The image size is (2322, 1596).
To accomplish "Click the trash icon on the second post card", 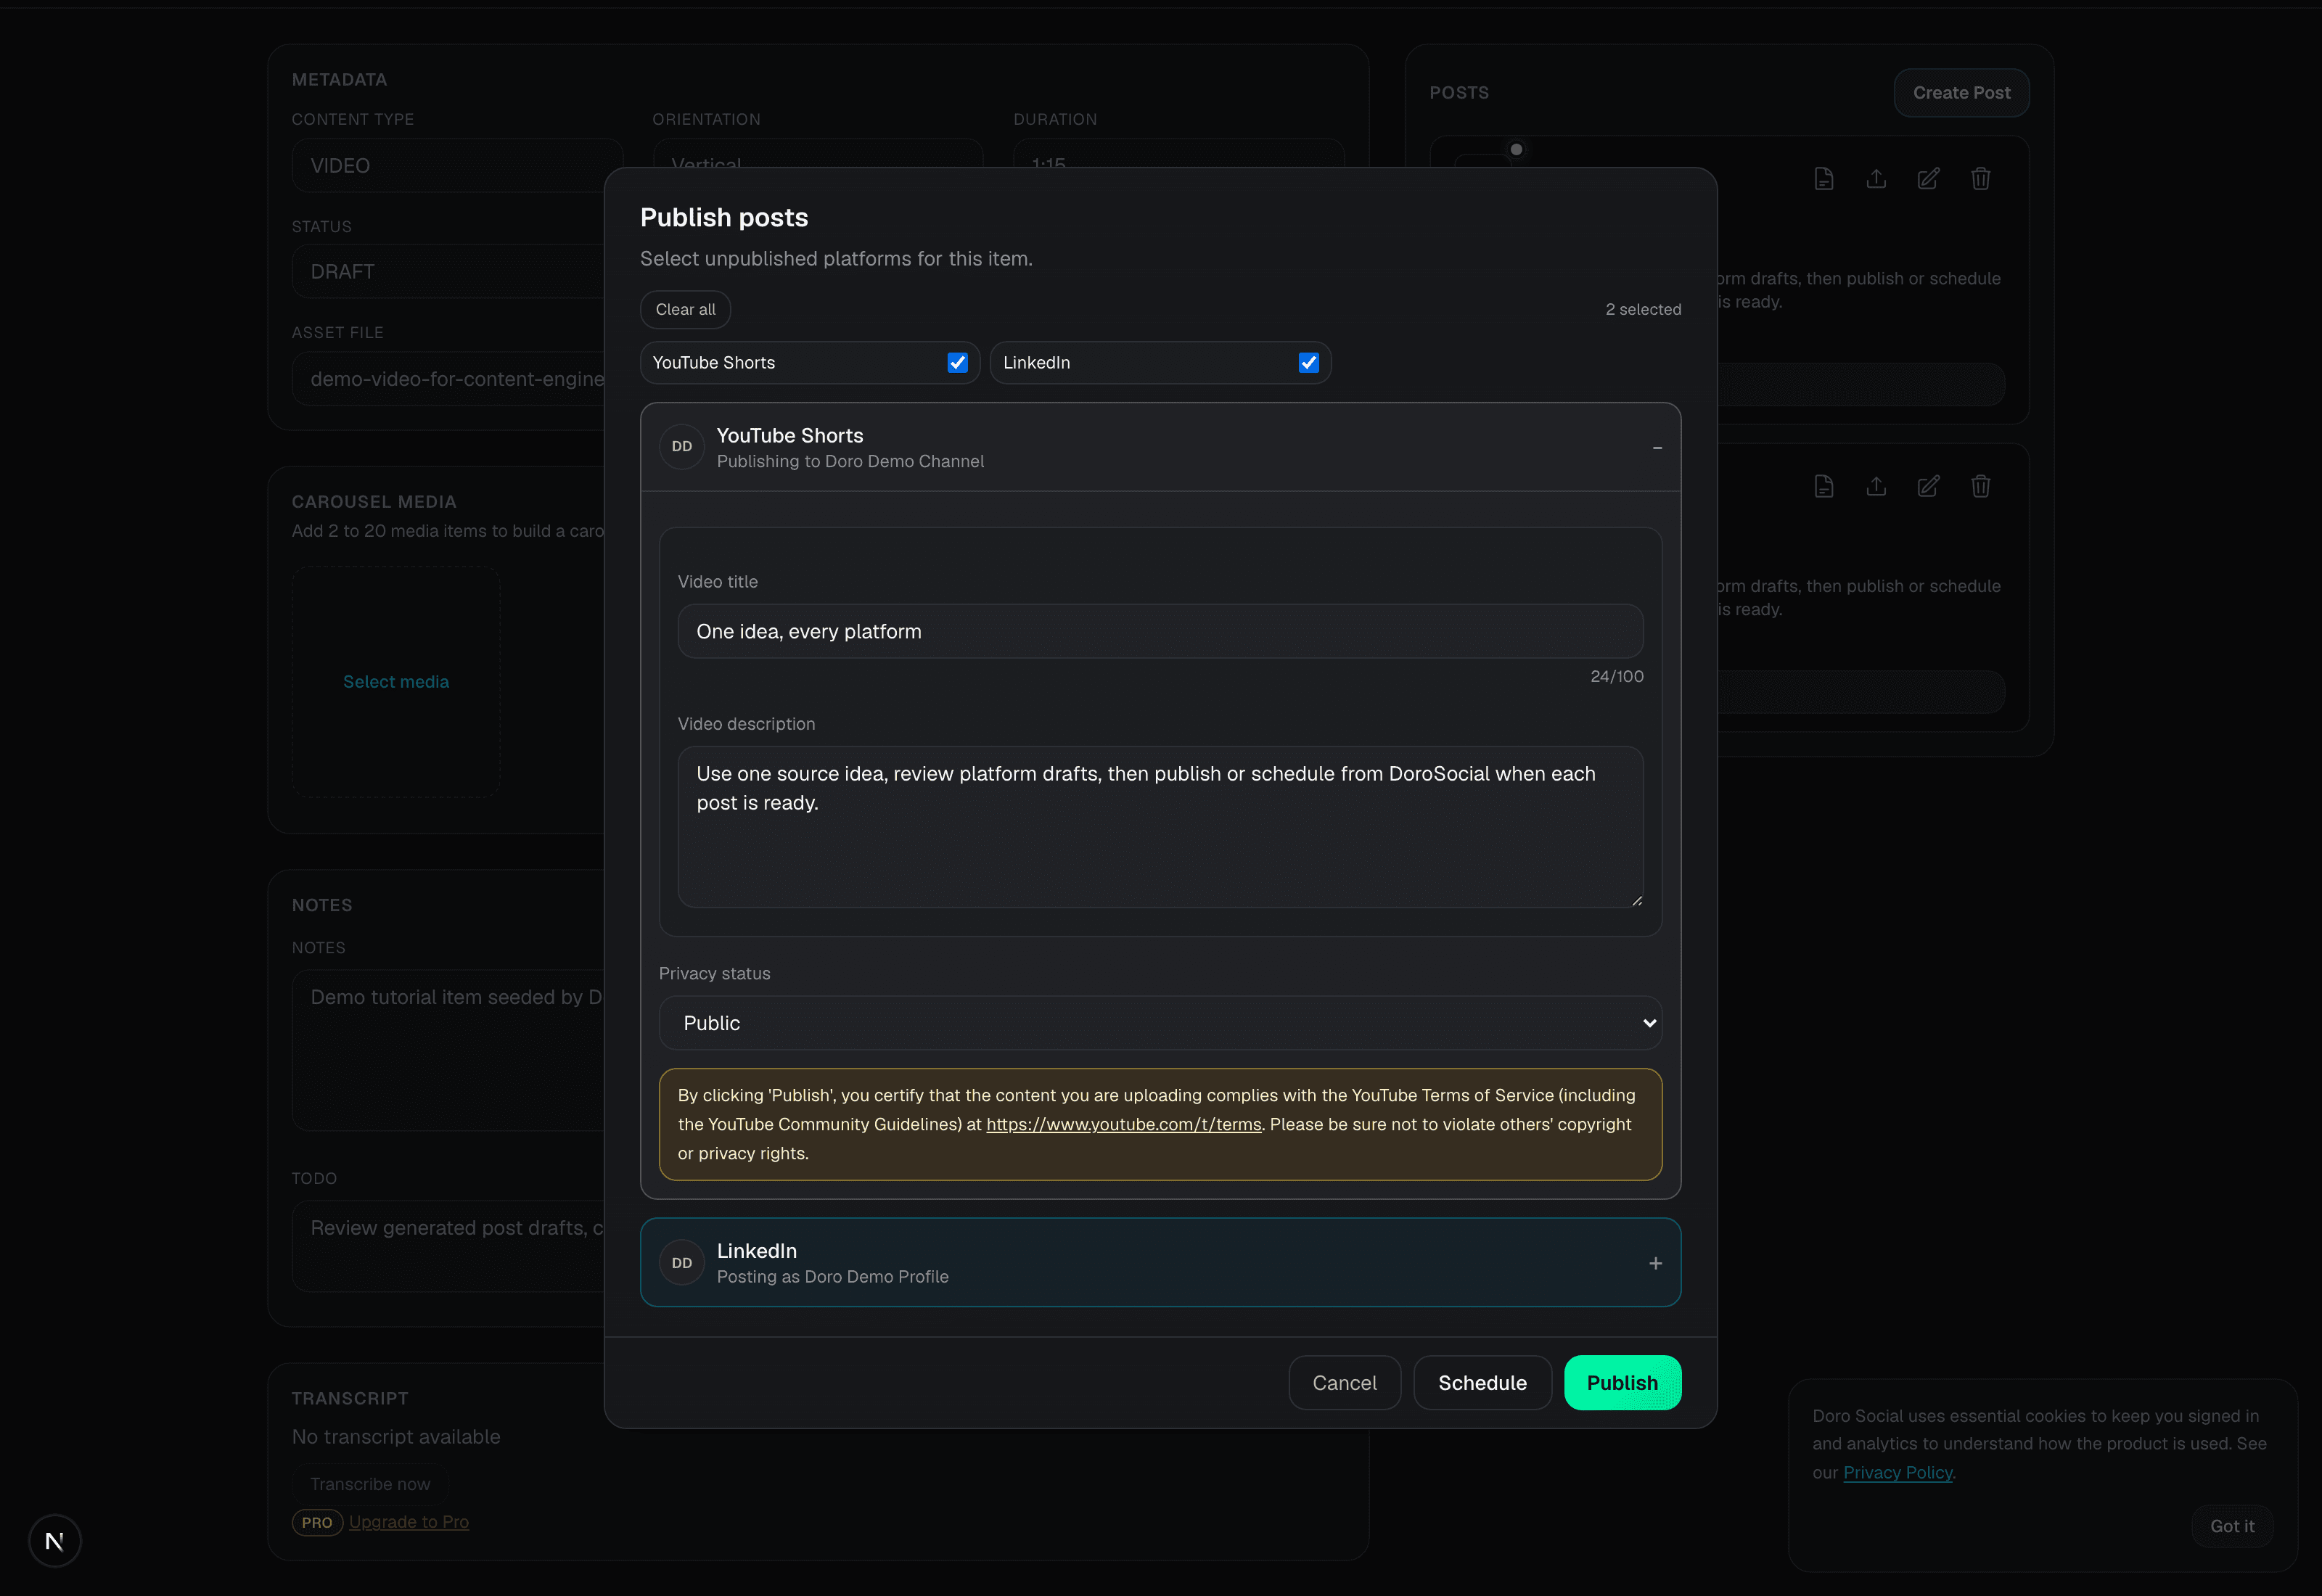I will click(1980, 486).
